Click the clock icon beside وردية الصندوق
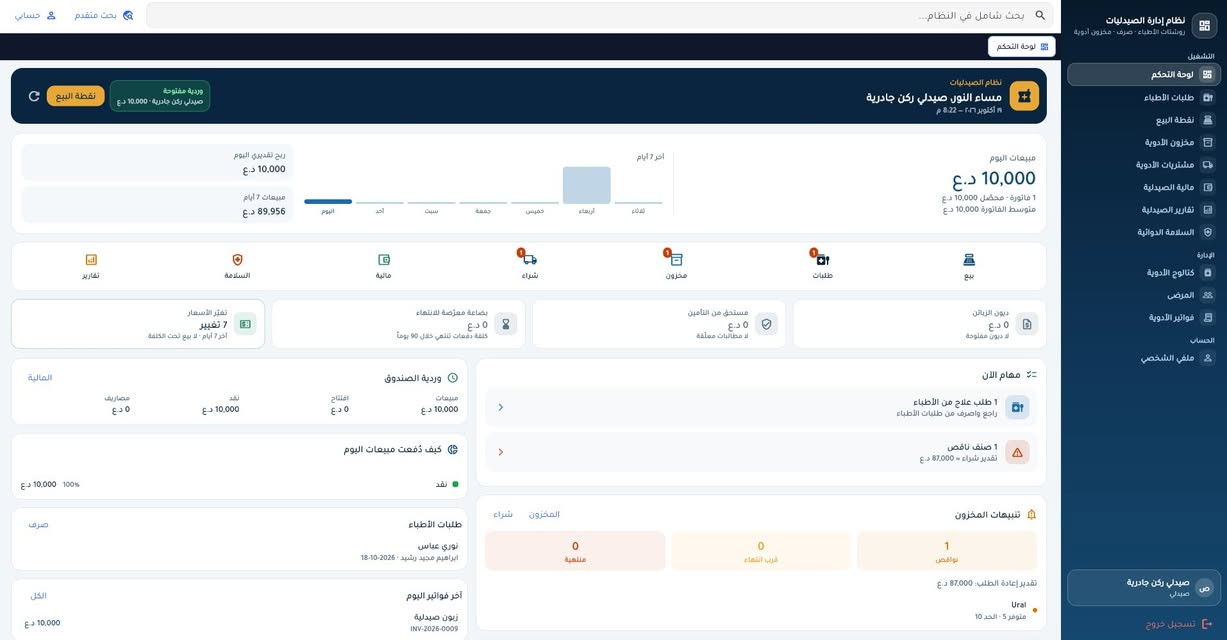 point(453,378)
